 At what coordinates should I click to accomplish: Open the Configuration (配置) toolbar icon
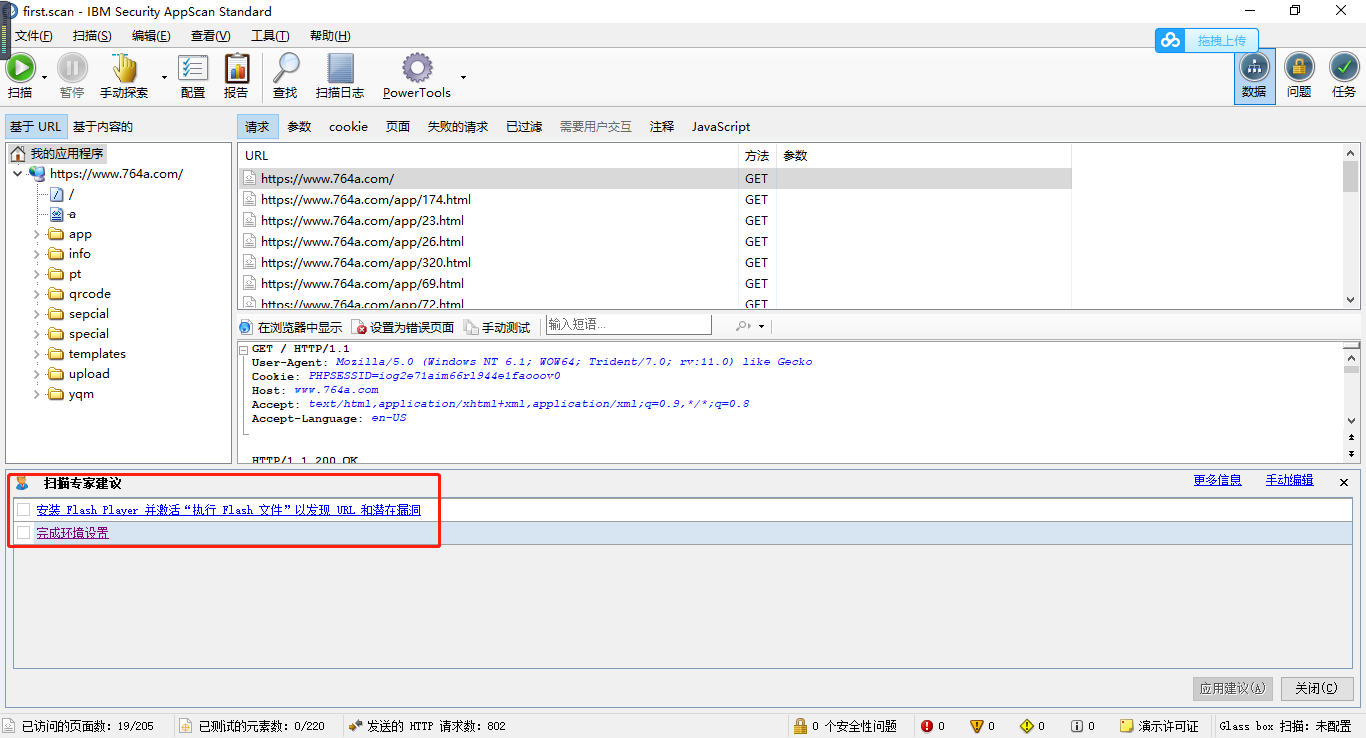(x=193, y=68)
